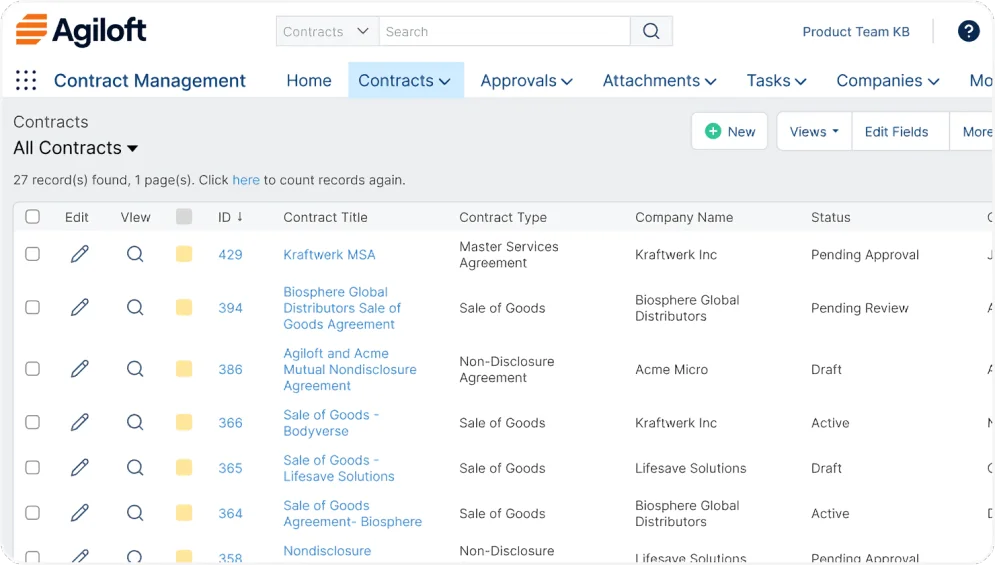This screenshot has height=565, width=995.
Task: Click yellow color flag for contract 366
Action: pos(184,422)
